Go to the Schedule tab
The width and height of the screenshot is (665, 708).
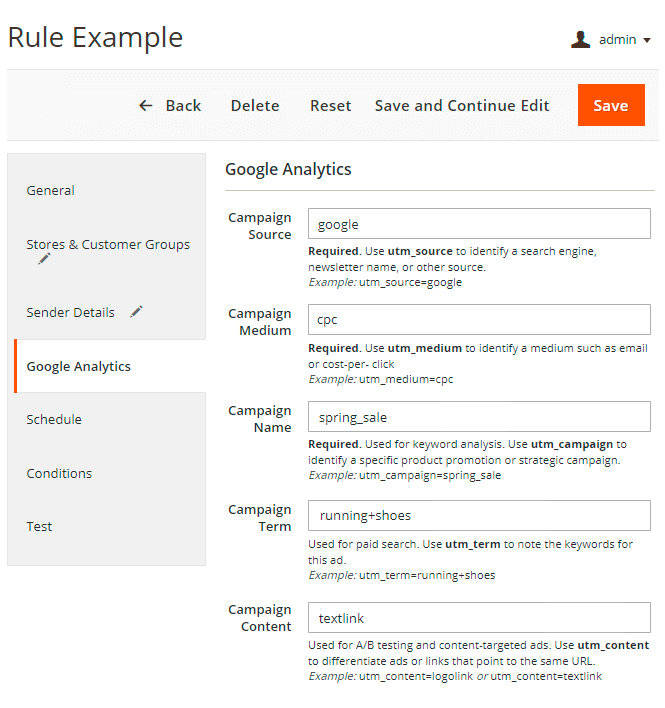point(54,419)
